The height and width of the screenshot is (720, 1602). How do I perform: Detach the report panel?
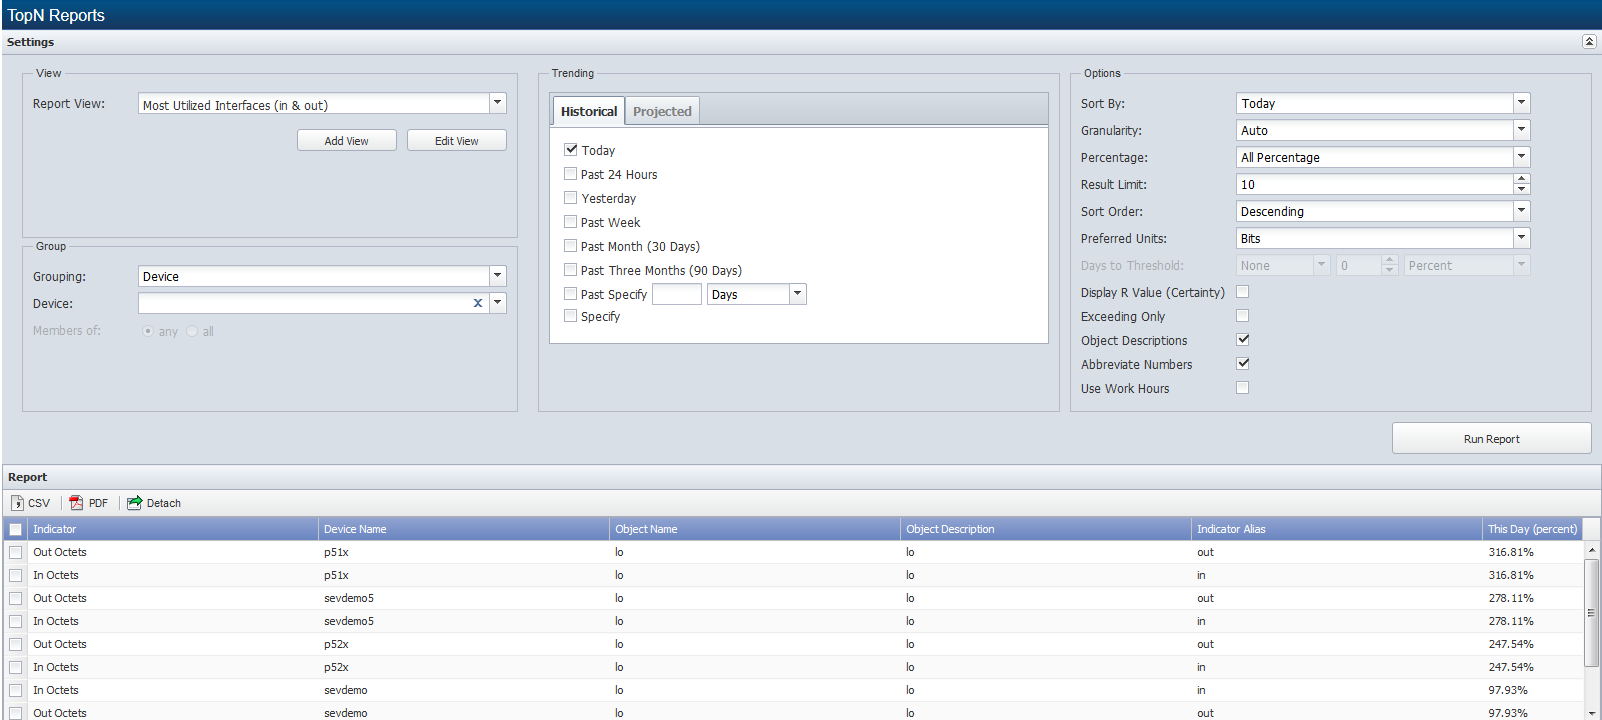point(154,503)
